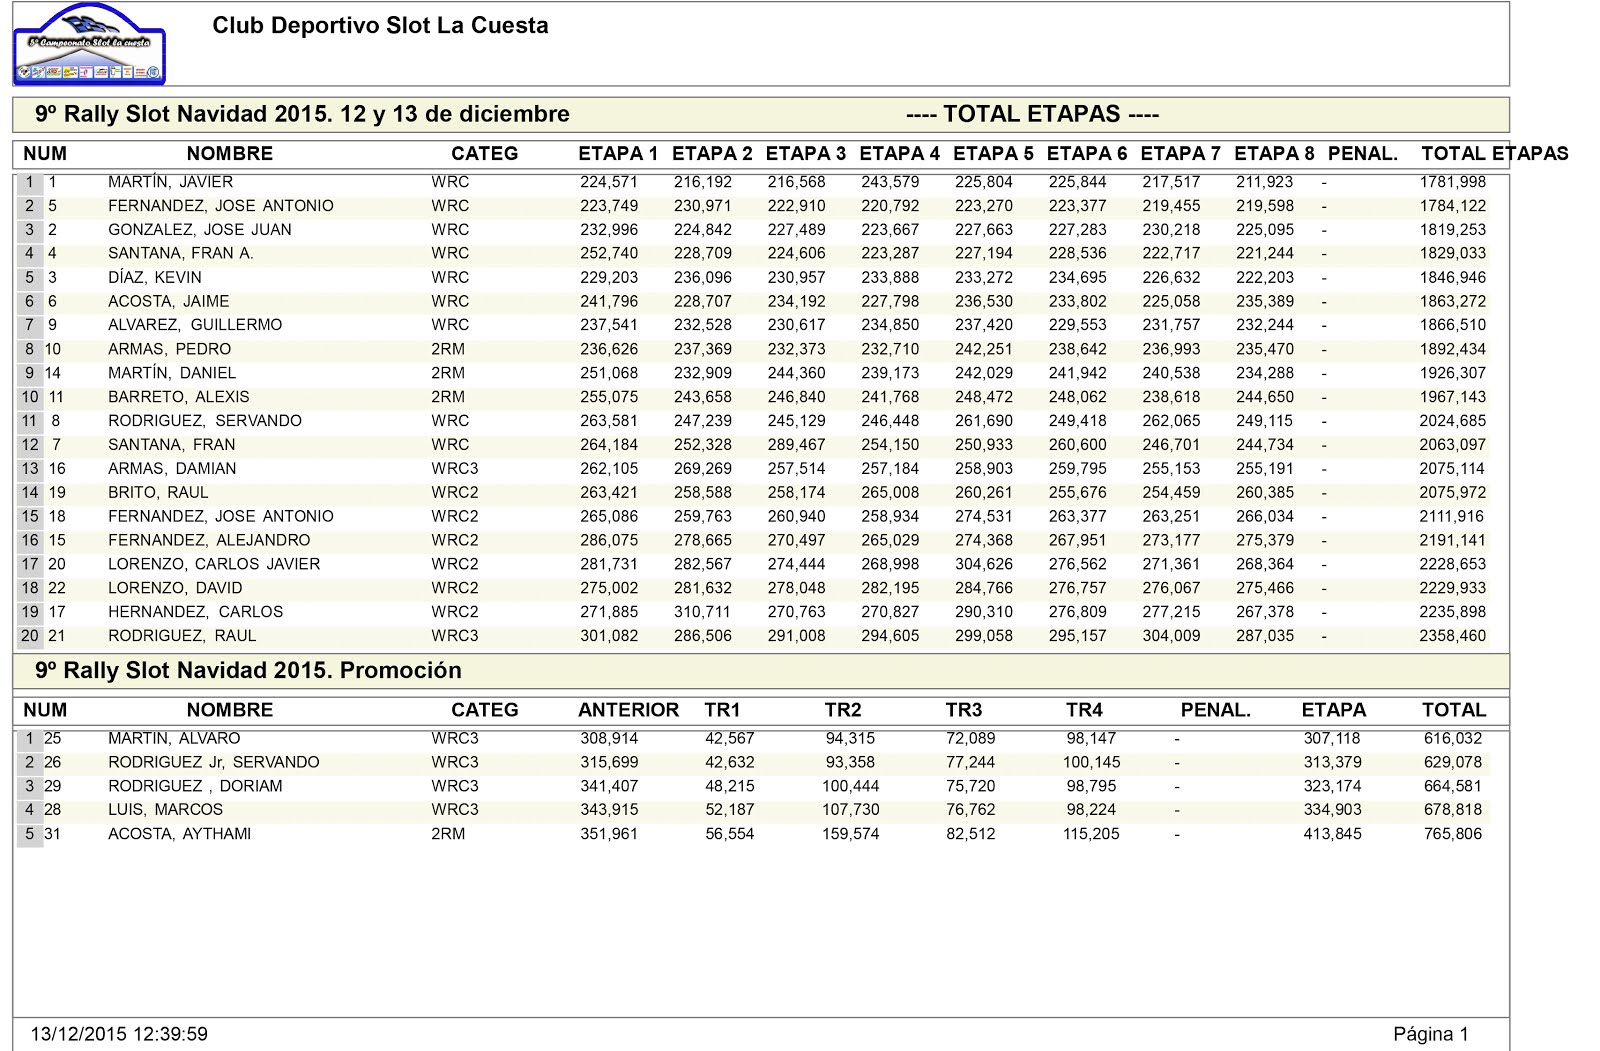This screenshot has height=1051, width=1600.
Task: Click the '9º Rally Slot Navidad 2015. Promoción' heading
Action: pos(248,670)
